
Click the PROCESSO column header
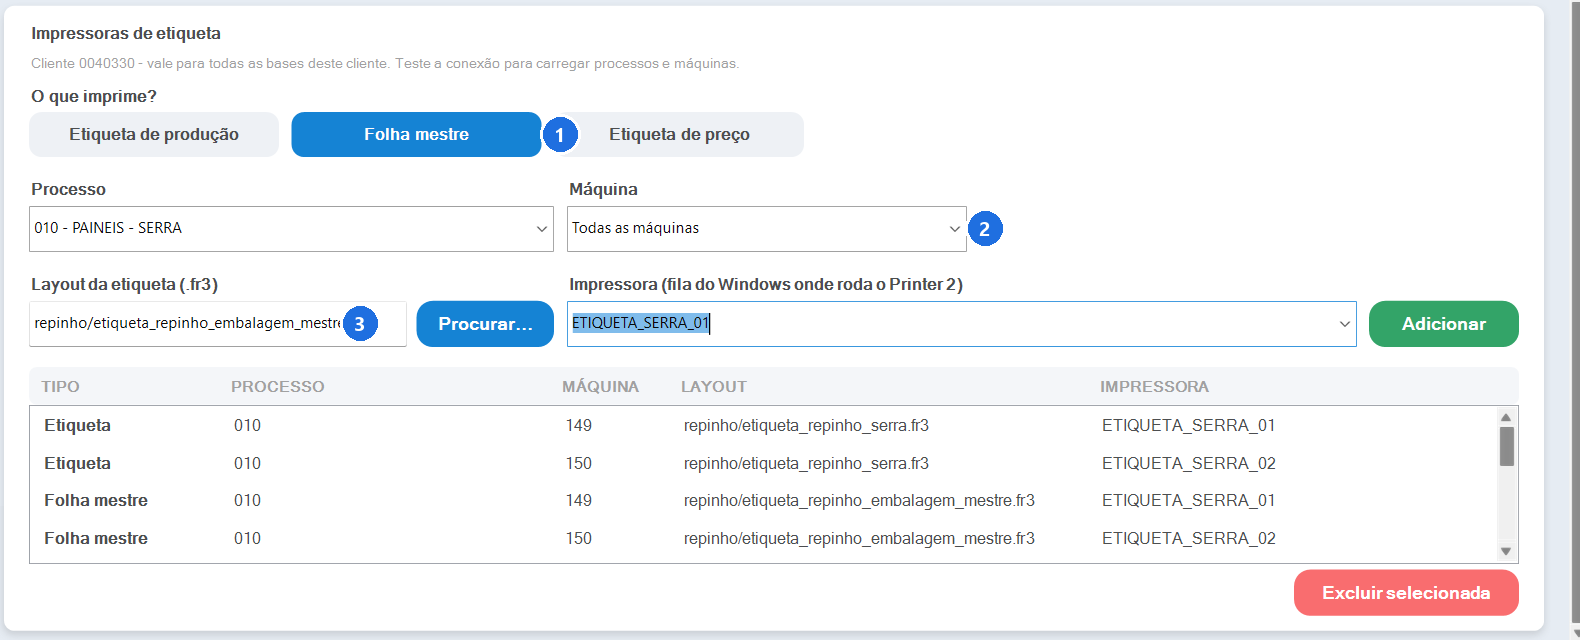point(278,387)
